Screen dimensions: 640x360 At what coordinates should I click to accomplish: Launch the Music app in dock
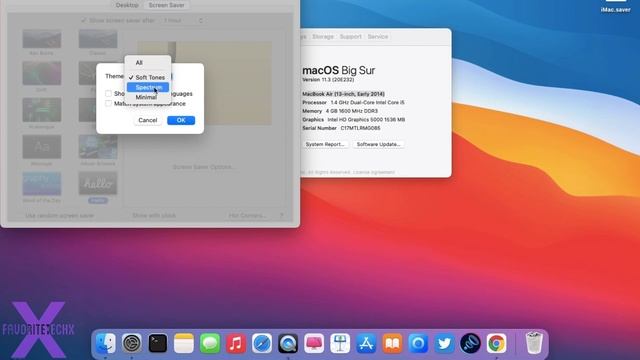click(x=236, y=343)
